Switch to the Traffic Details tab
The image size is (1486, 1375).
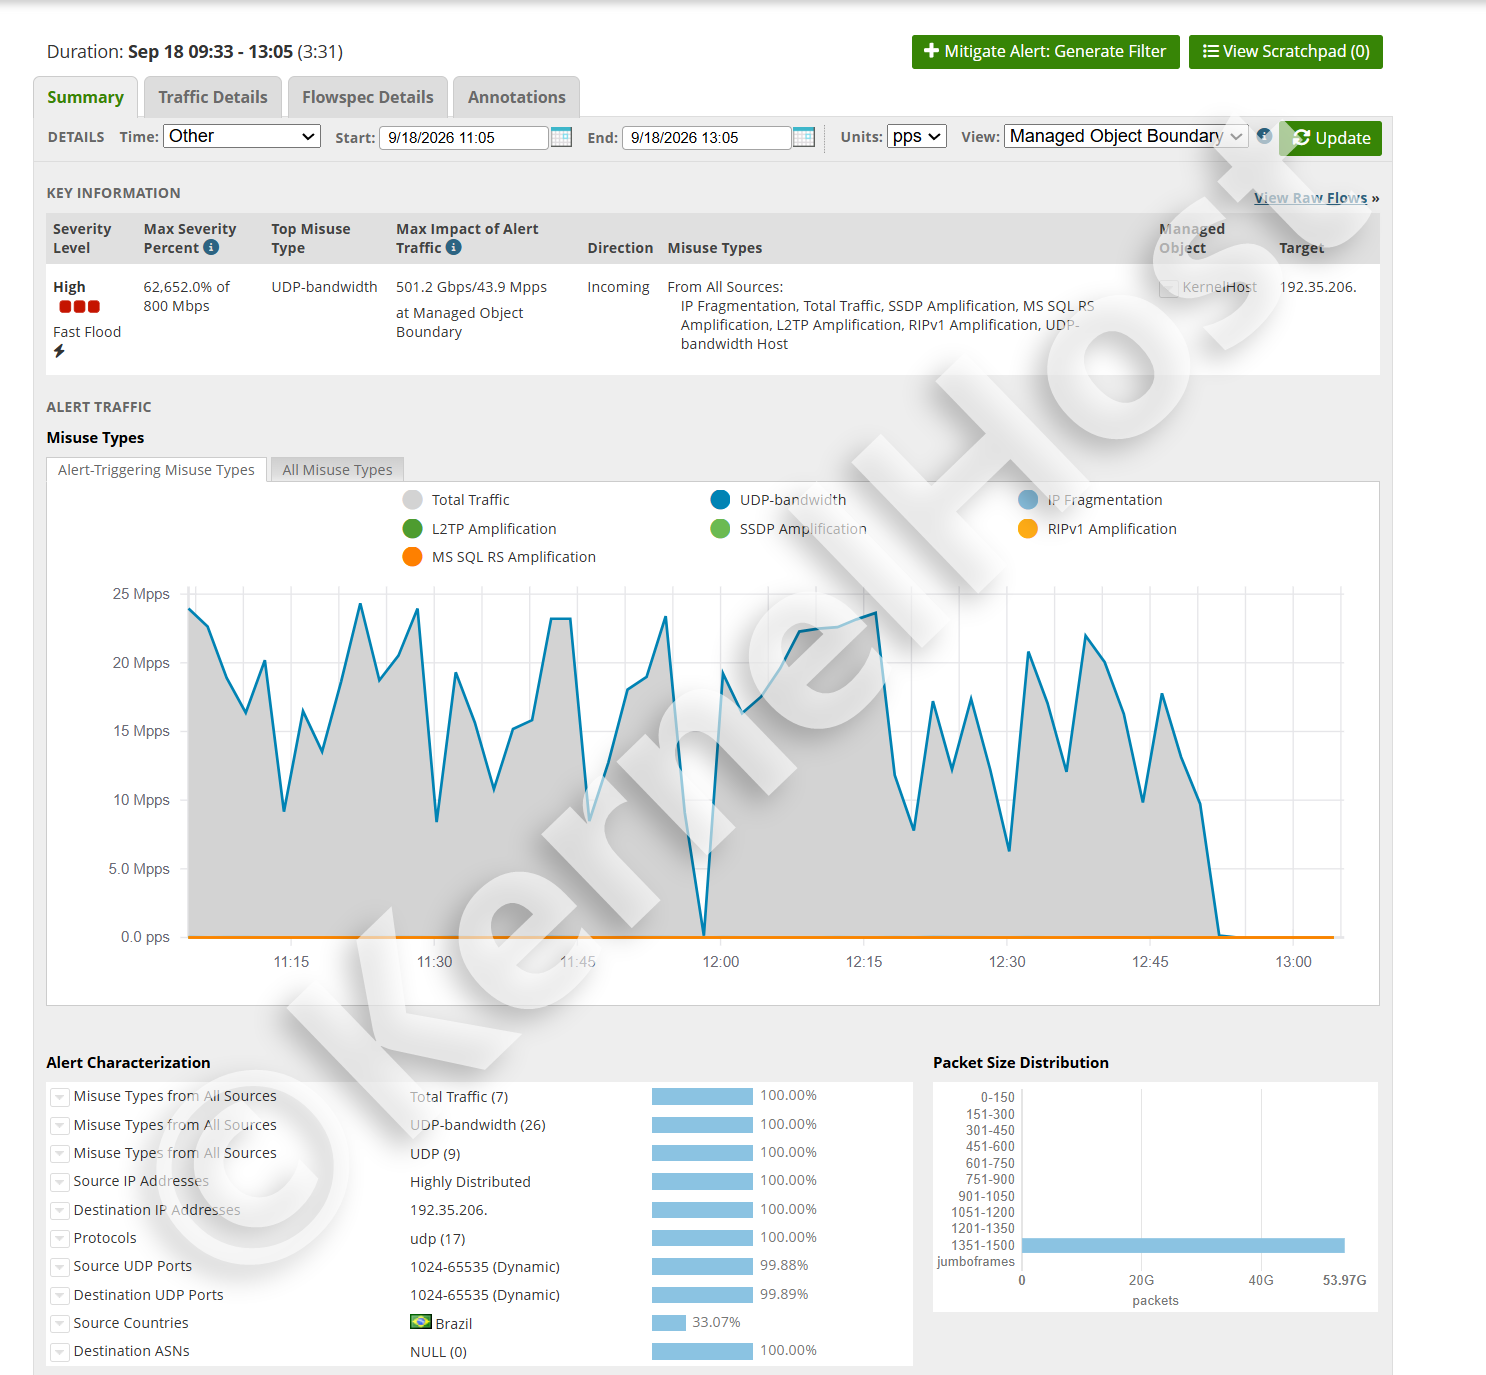click(213, 97)
